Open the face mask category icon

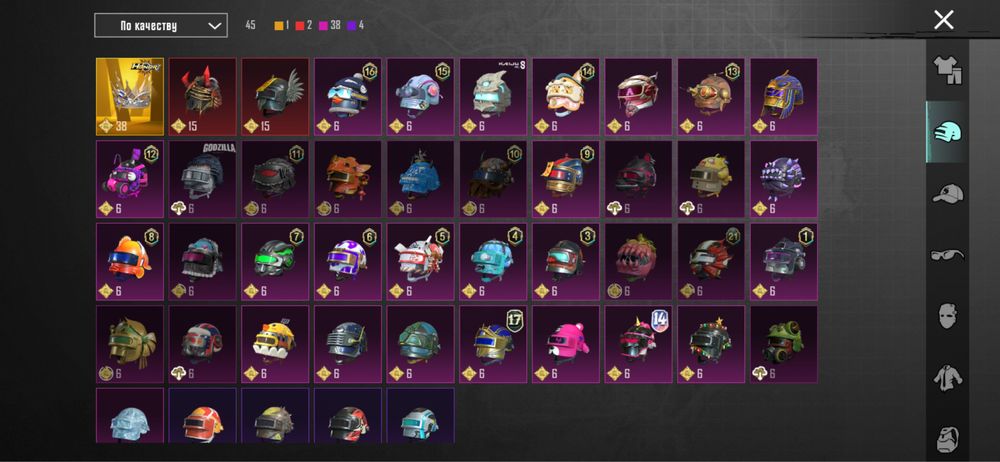[948, 315]
